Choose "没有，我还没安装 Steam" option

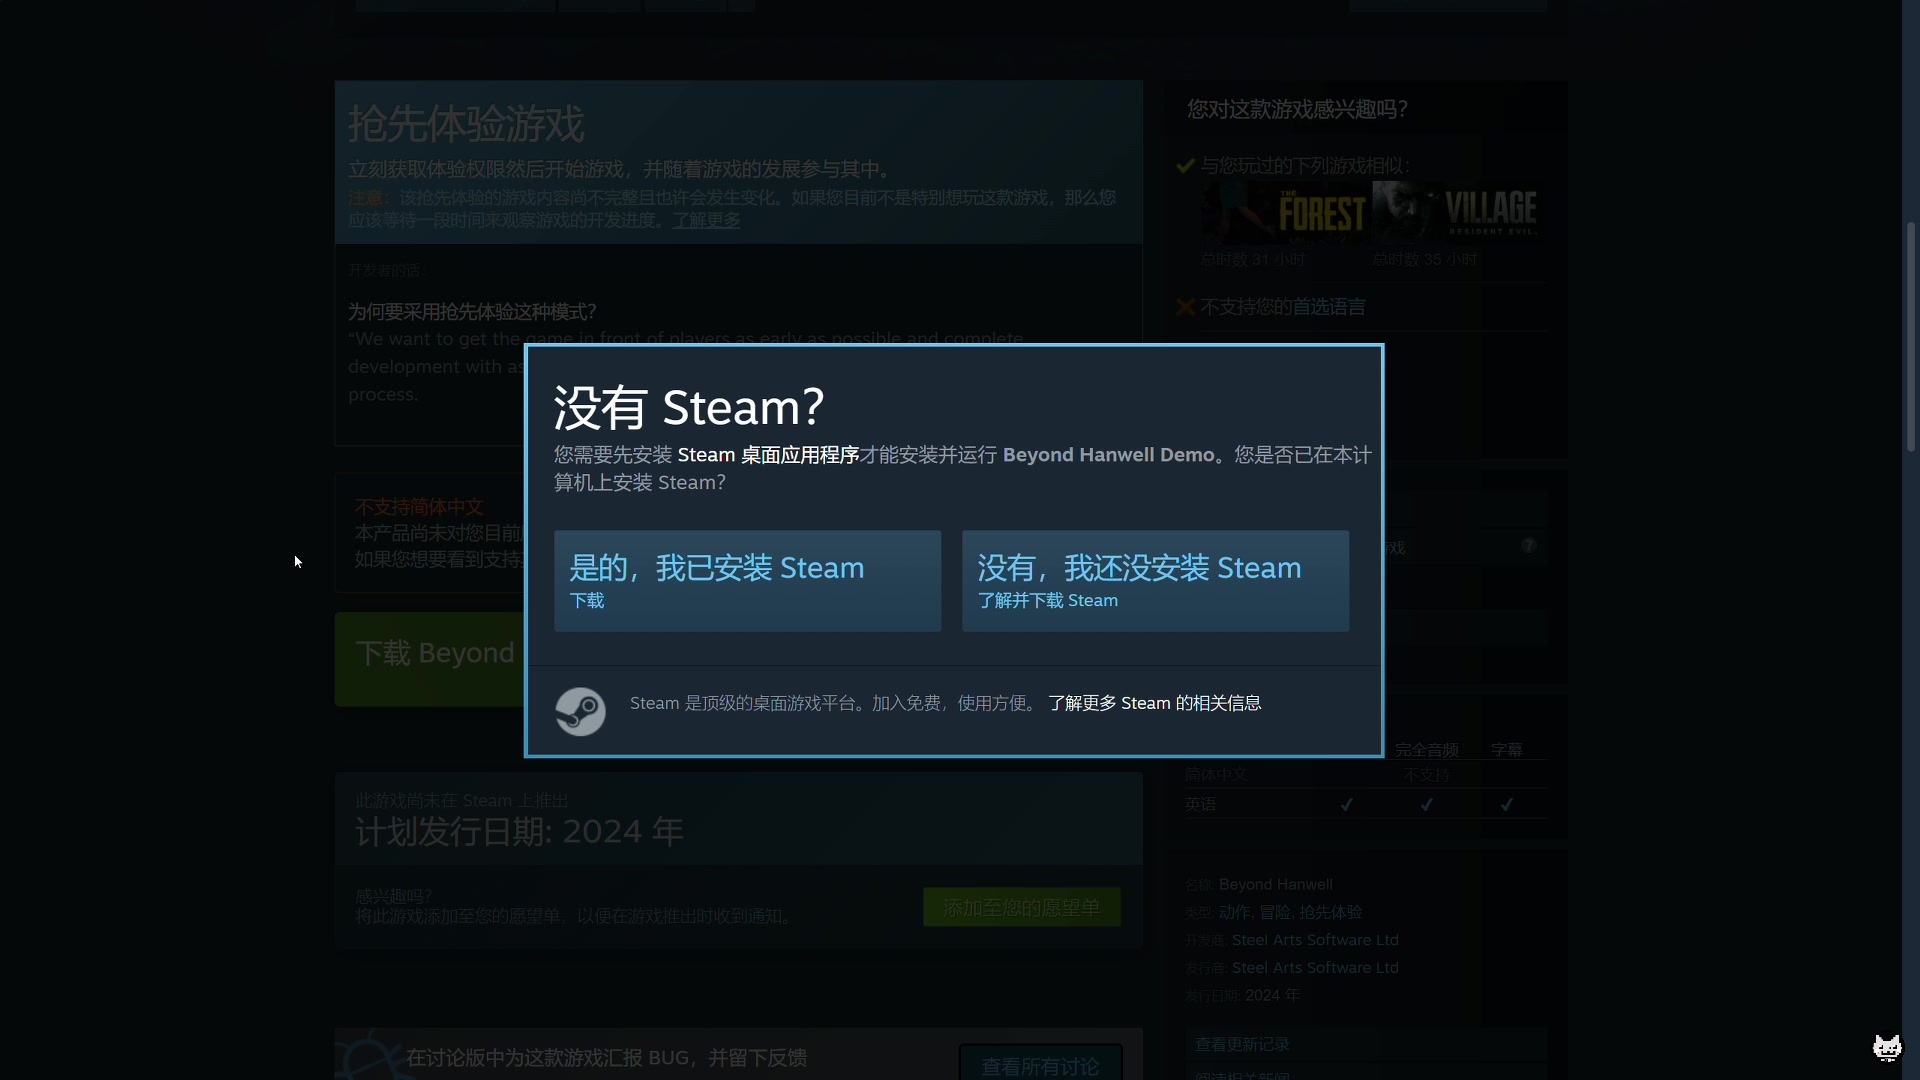(x=1155, y=581)
